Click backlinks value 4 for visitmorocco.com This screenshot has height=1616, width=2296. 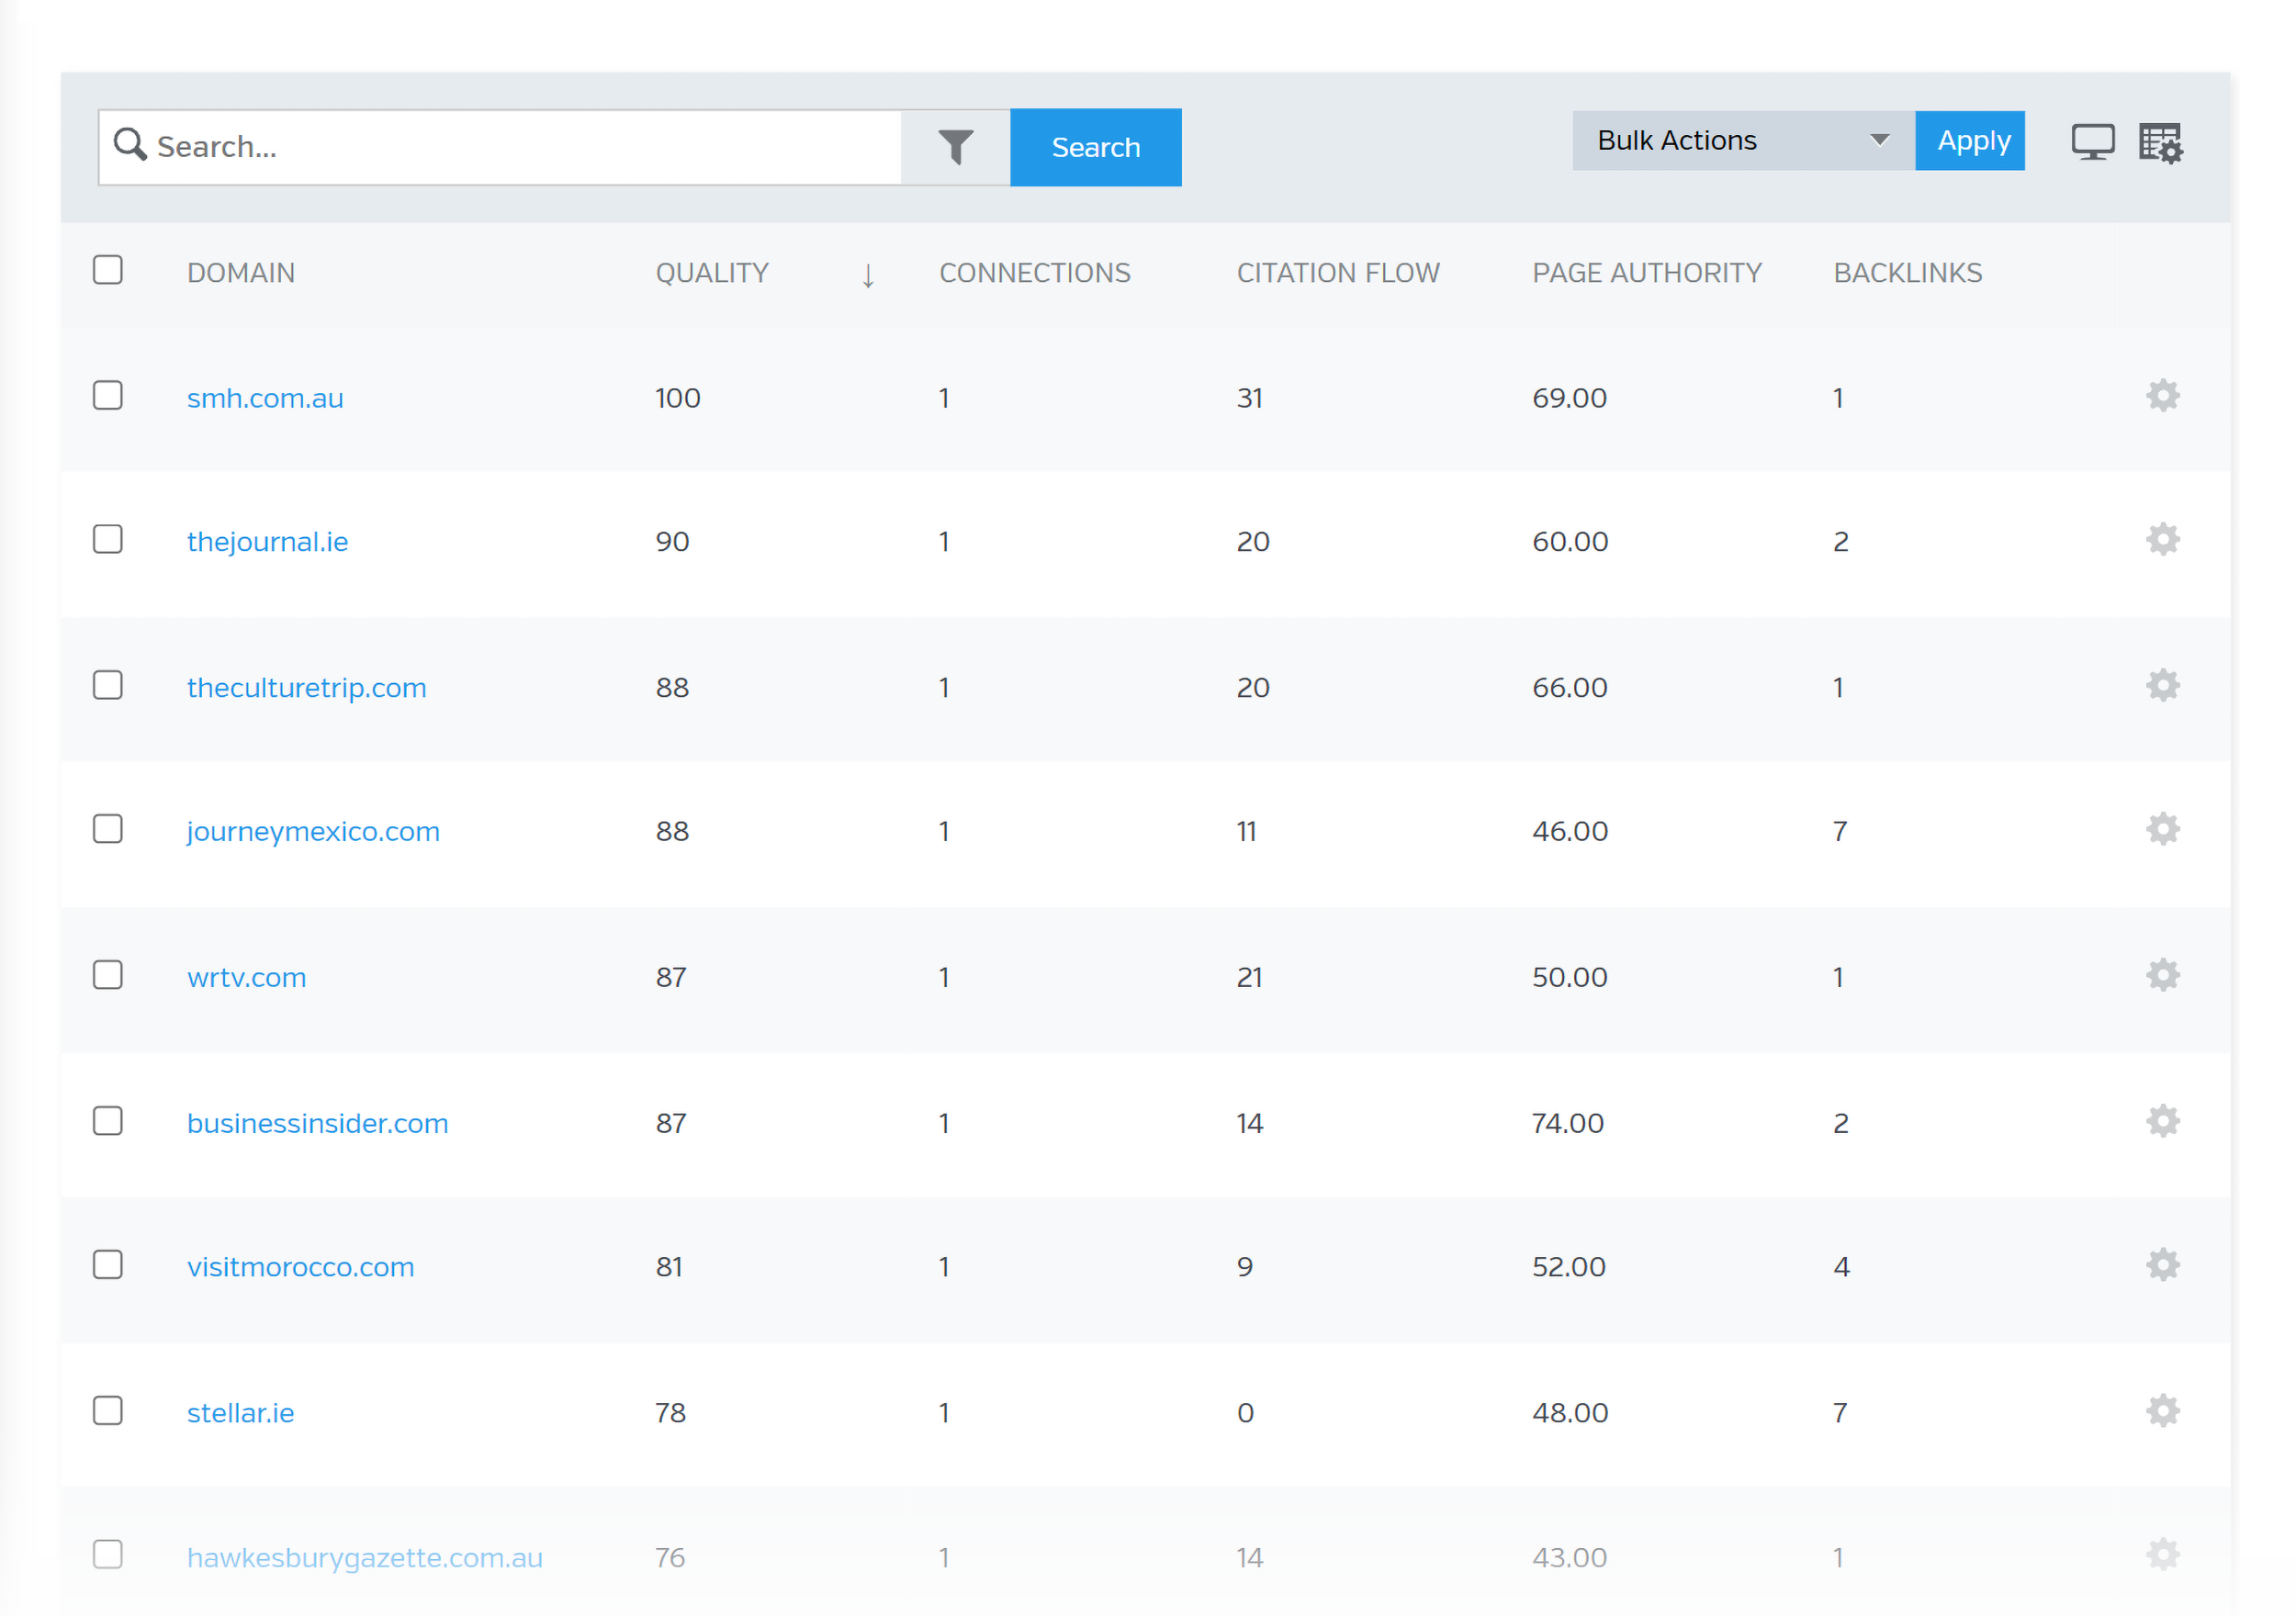1842,1268
